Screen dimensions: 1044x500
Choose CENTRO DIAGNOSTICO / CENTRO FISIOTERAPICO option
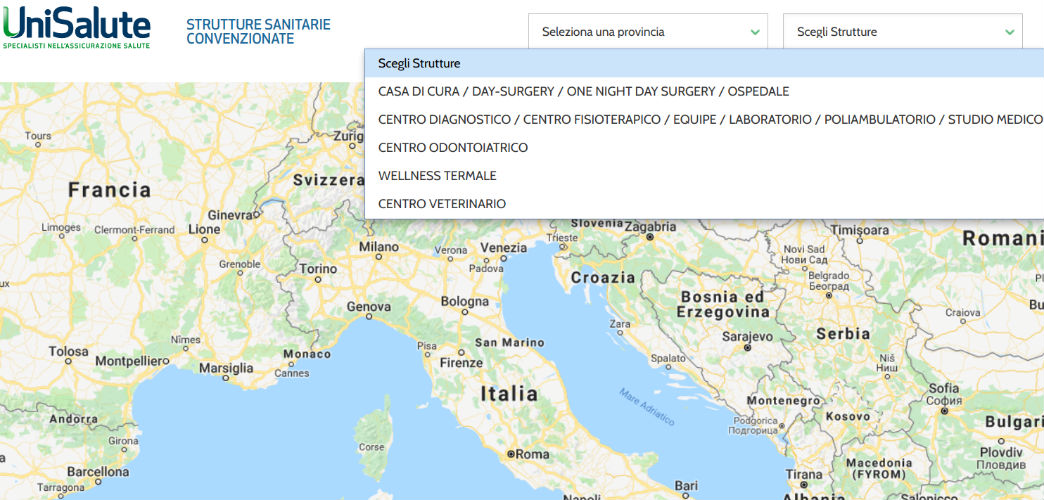tap(704, 119)
